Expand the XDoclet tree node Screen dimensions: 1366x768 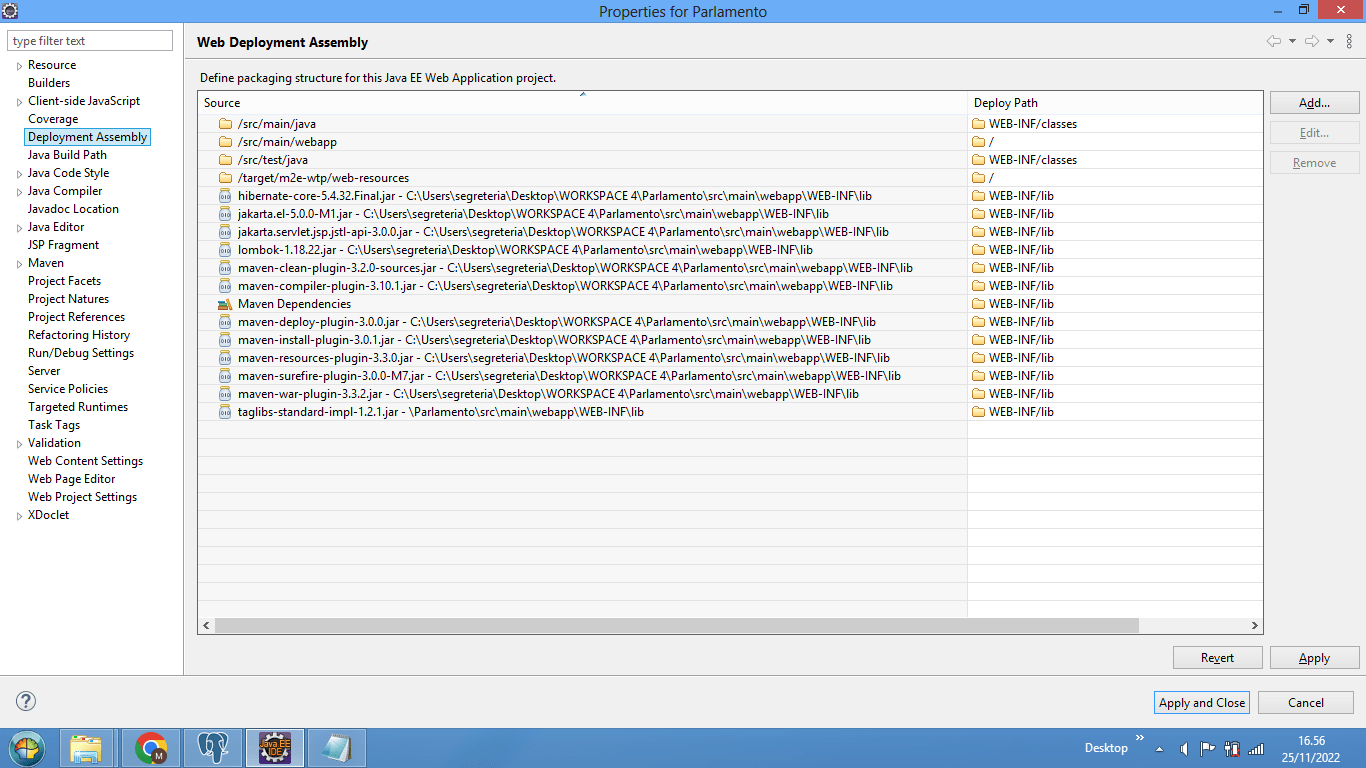(19, 516)
